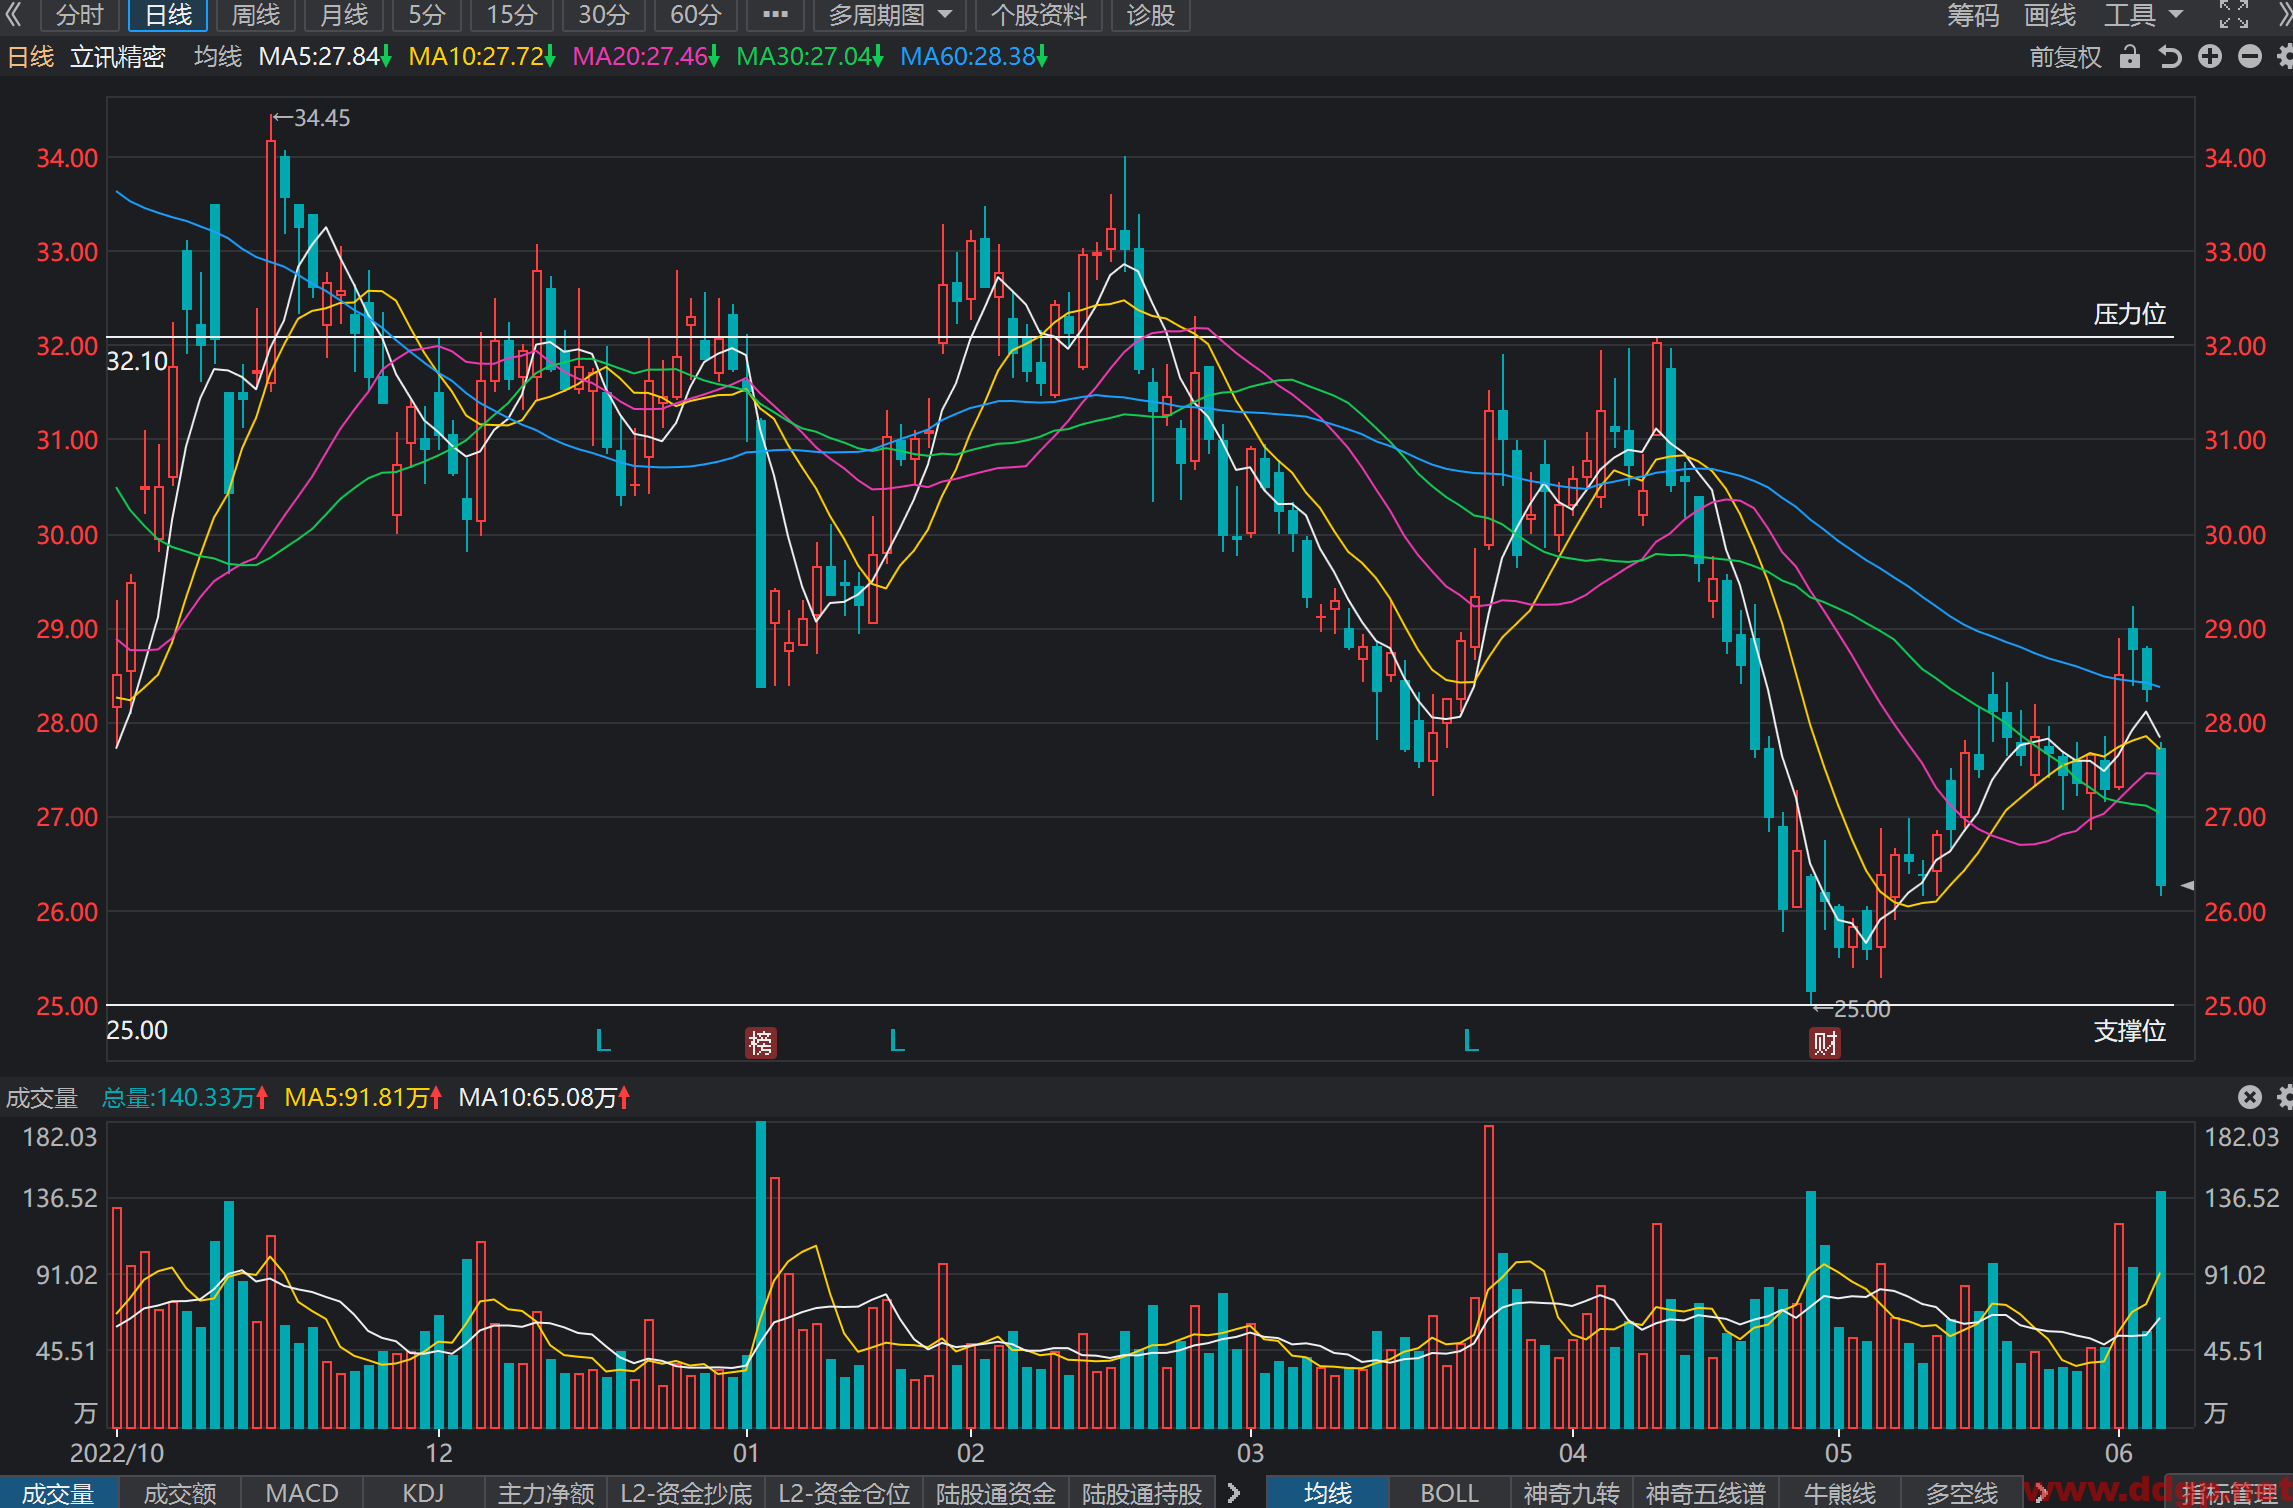Open 个股资料 stock info
Image resolution: width=2293 pixels, height=1508 pixels.
(x=1038, y=15)
